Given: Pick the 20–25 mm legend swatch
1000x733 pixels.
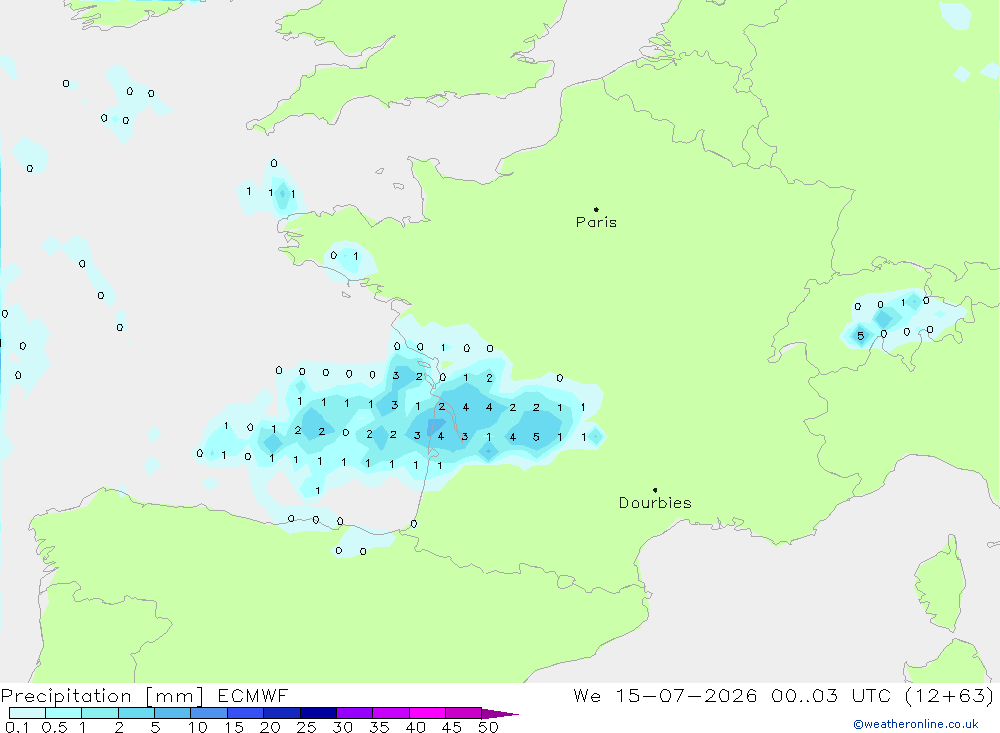Looking at the screenshot, I should (281, 713).
